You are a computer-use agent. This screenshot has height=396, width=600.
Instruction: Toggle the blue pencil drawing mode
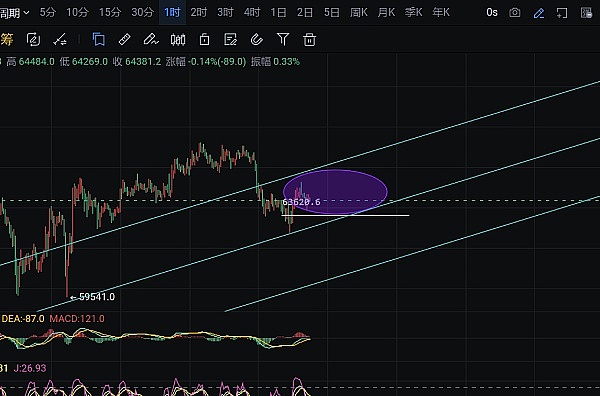pyautogui.click(x=539, y=13)
